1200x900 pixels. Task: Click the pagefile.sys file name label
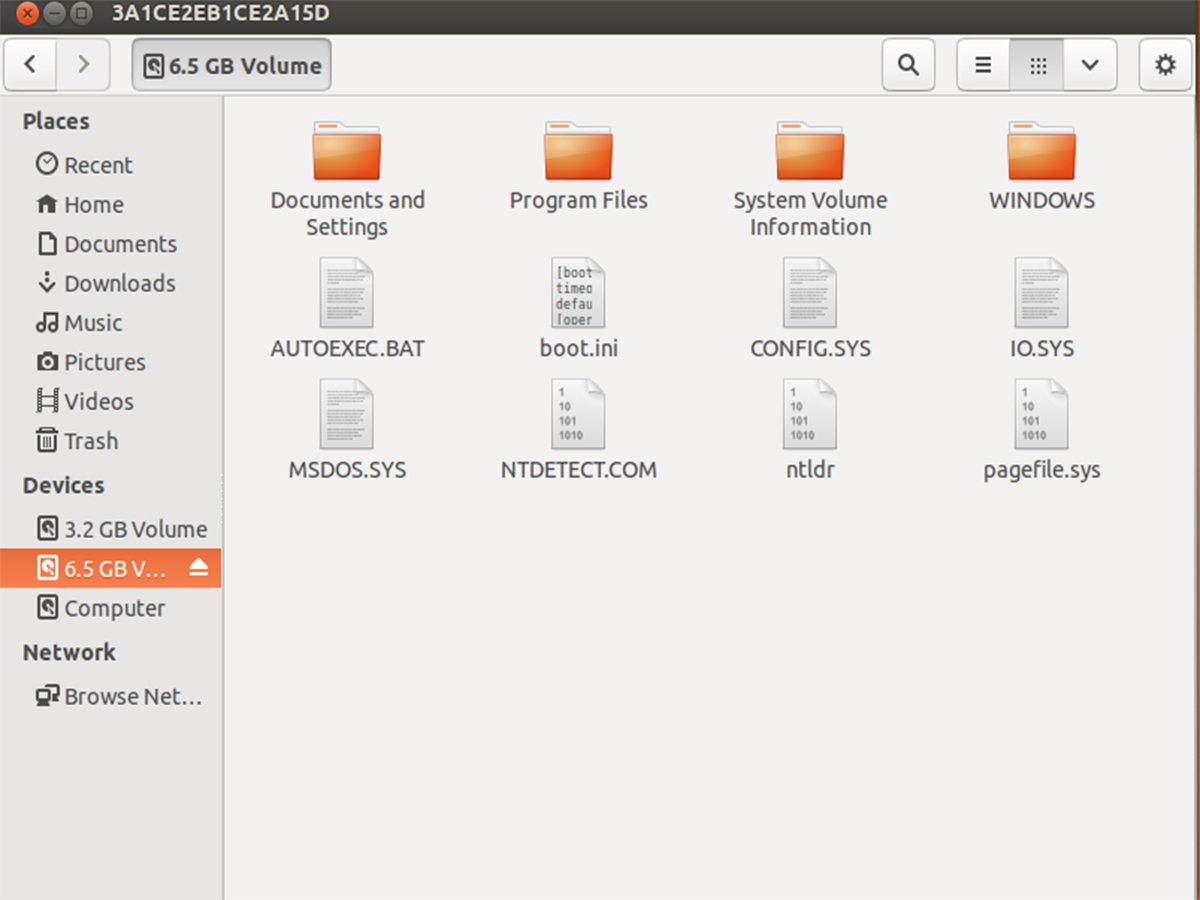(x=1042, y=470)
